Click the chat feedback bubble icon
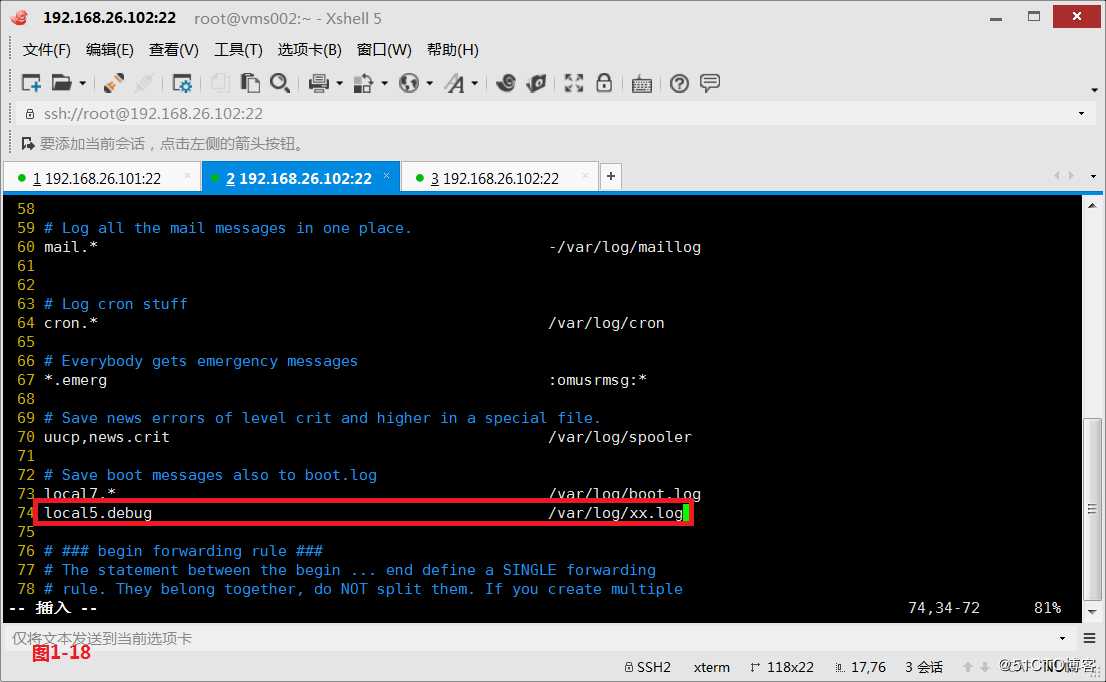The width and height of the screenshot is (1106, 682). point(710,83)
